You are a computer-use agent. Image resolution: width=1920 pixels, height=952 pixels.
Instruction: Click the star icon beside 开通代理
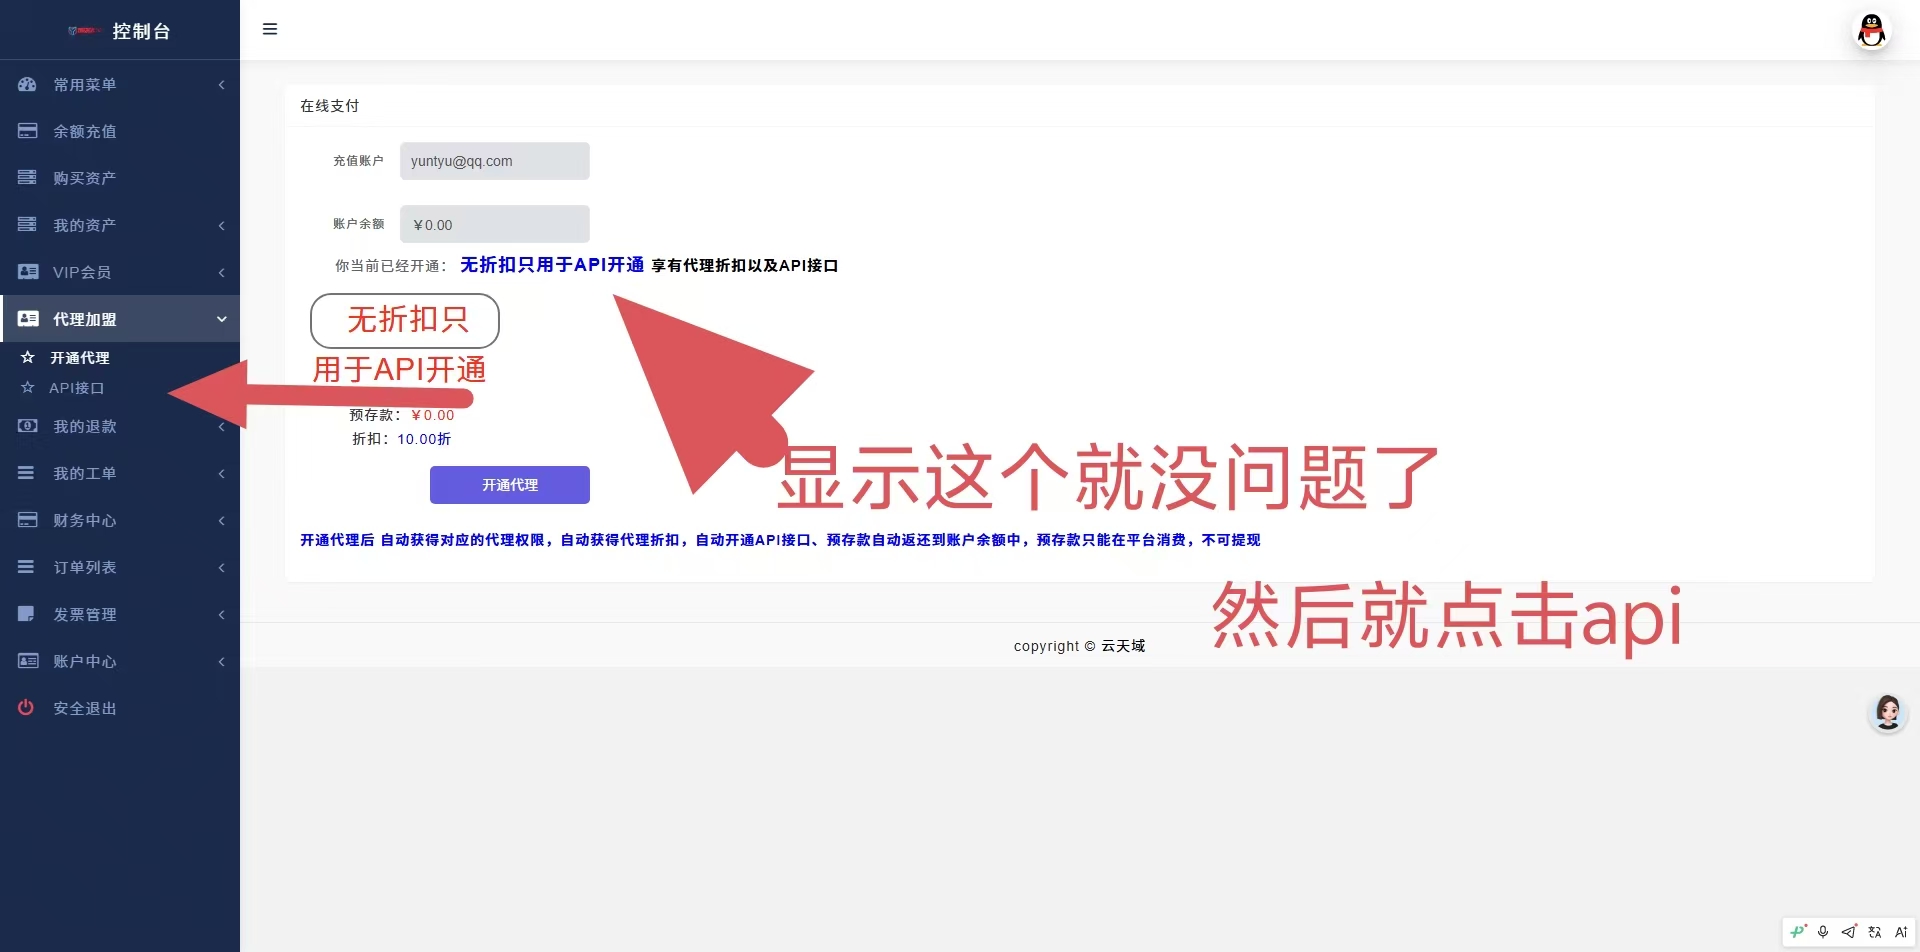tap(28, 357)
